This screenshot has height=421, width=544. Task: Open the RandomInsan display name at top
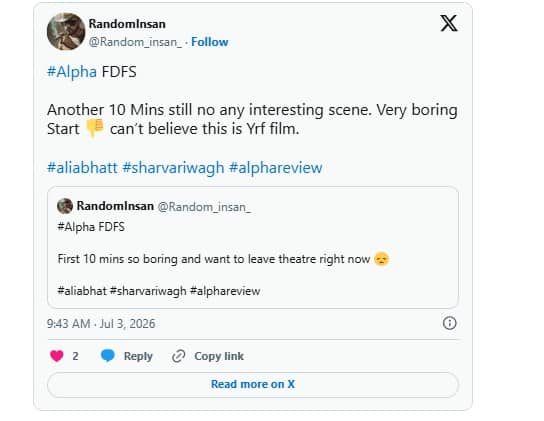coord(127,24)
